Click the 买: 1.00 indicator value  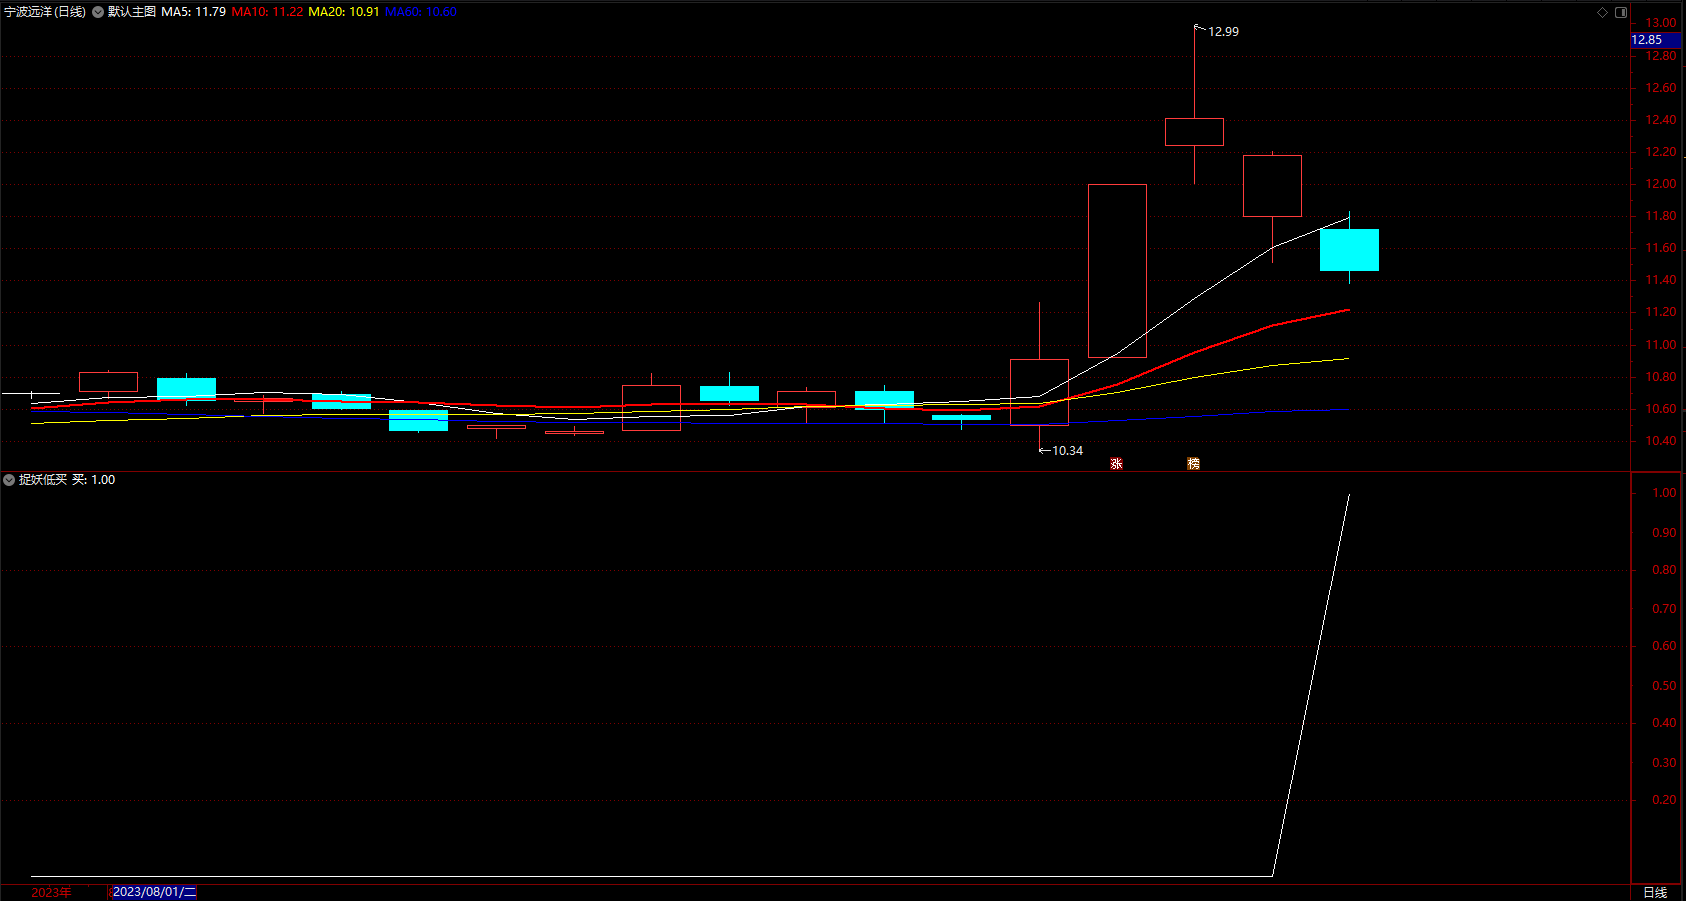pyautogui.click(x=94, y=480)
